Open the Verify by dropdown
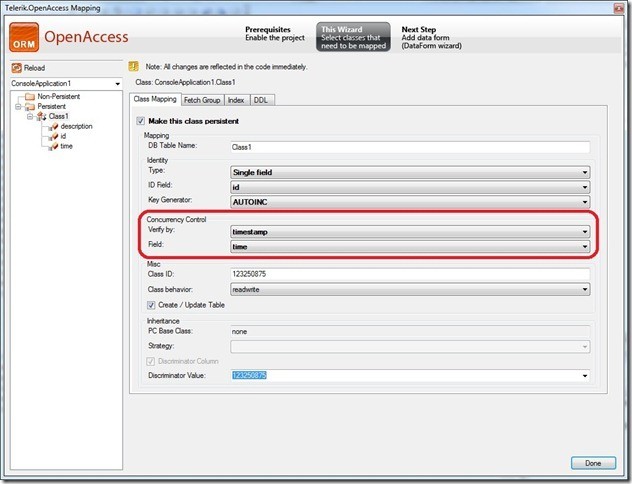 click(x=410, y=232)
